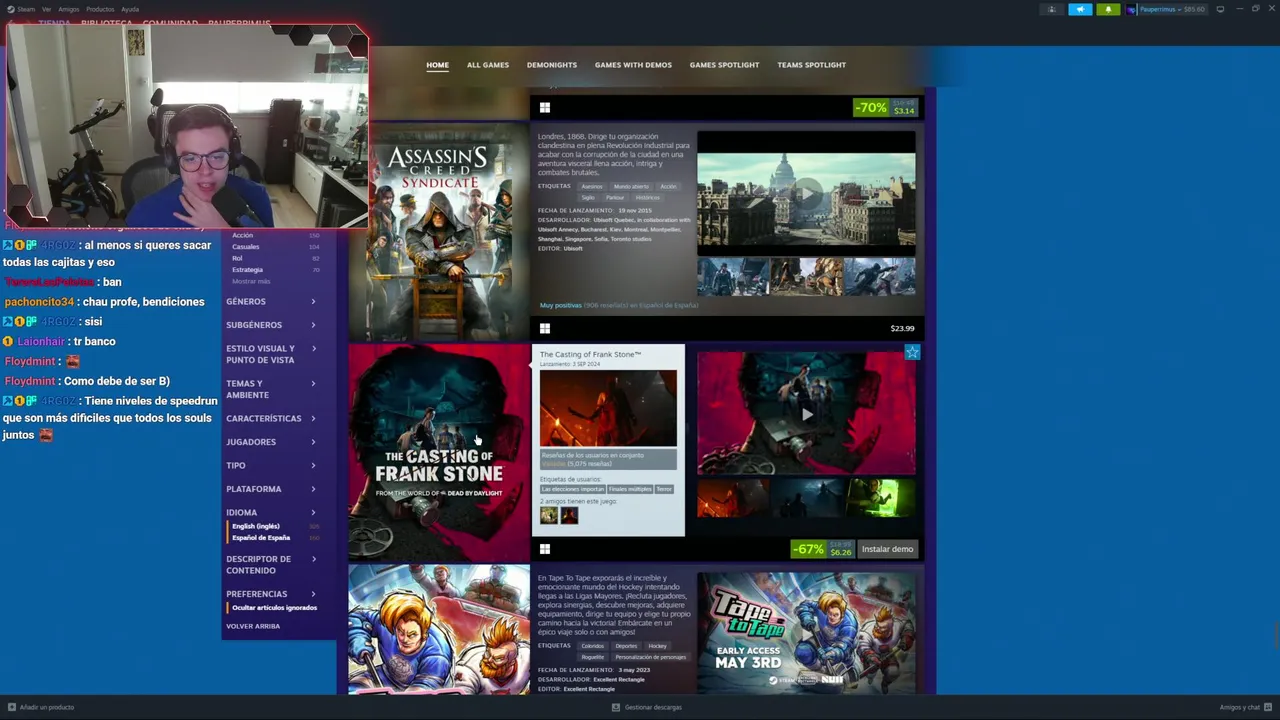Image resolution: width=1280 pixels, height=720 pixels.
Task: Click the -70% $3.14 price button
Action: pos(885,107)
